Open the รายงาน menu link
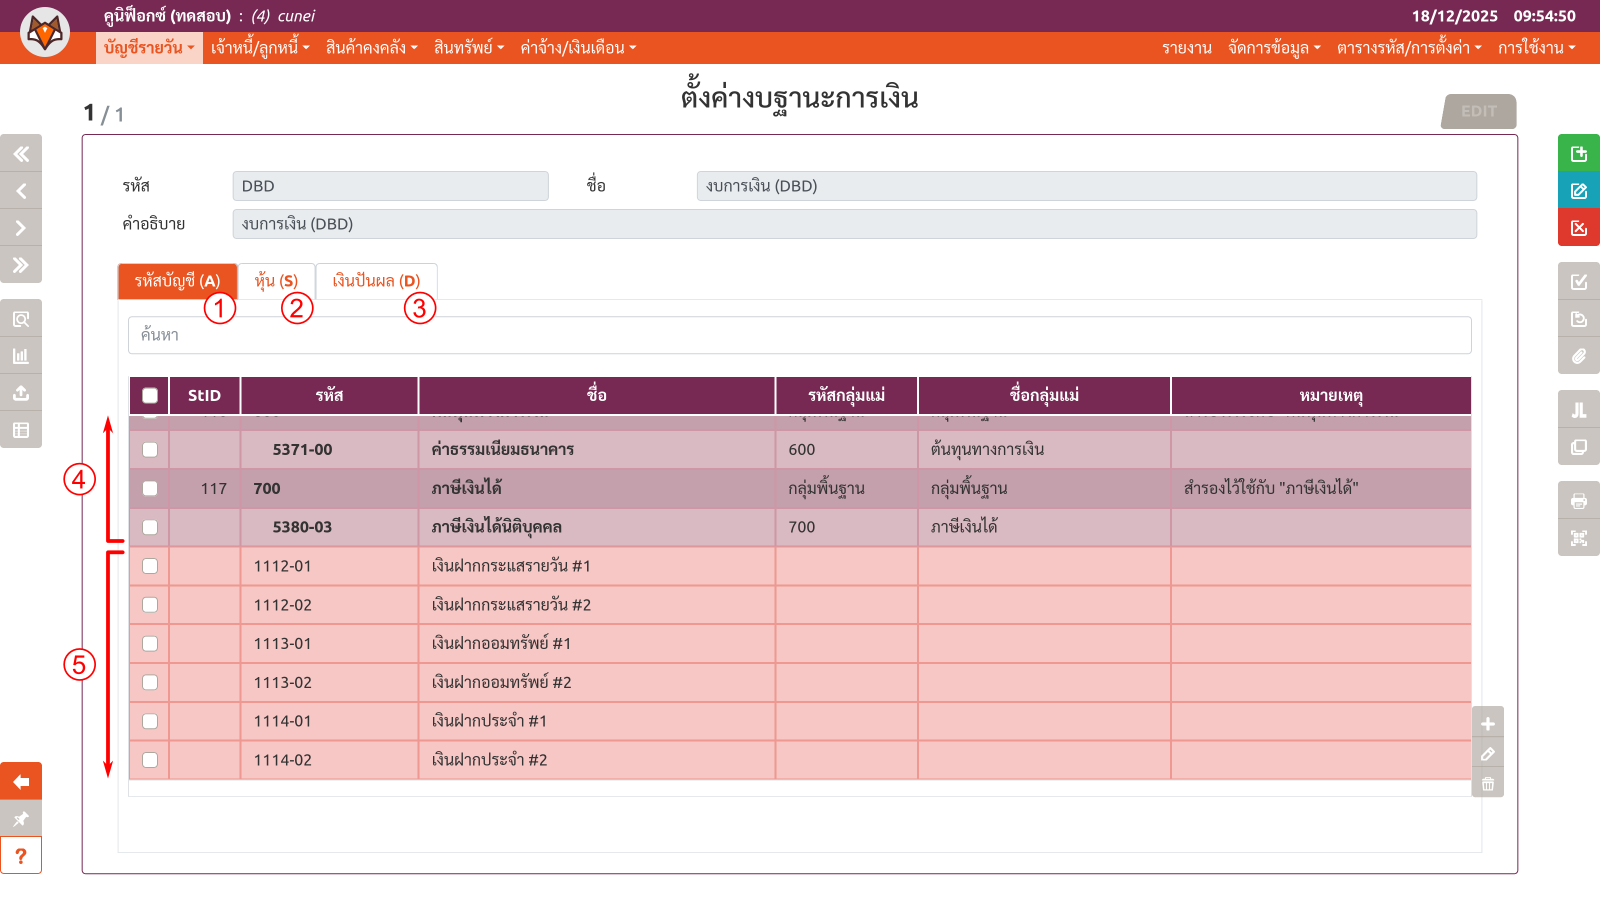This screenshot has width=1600, height=900. coord(1186,48)
